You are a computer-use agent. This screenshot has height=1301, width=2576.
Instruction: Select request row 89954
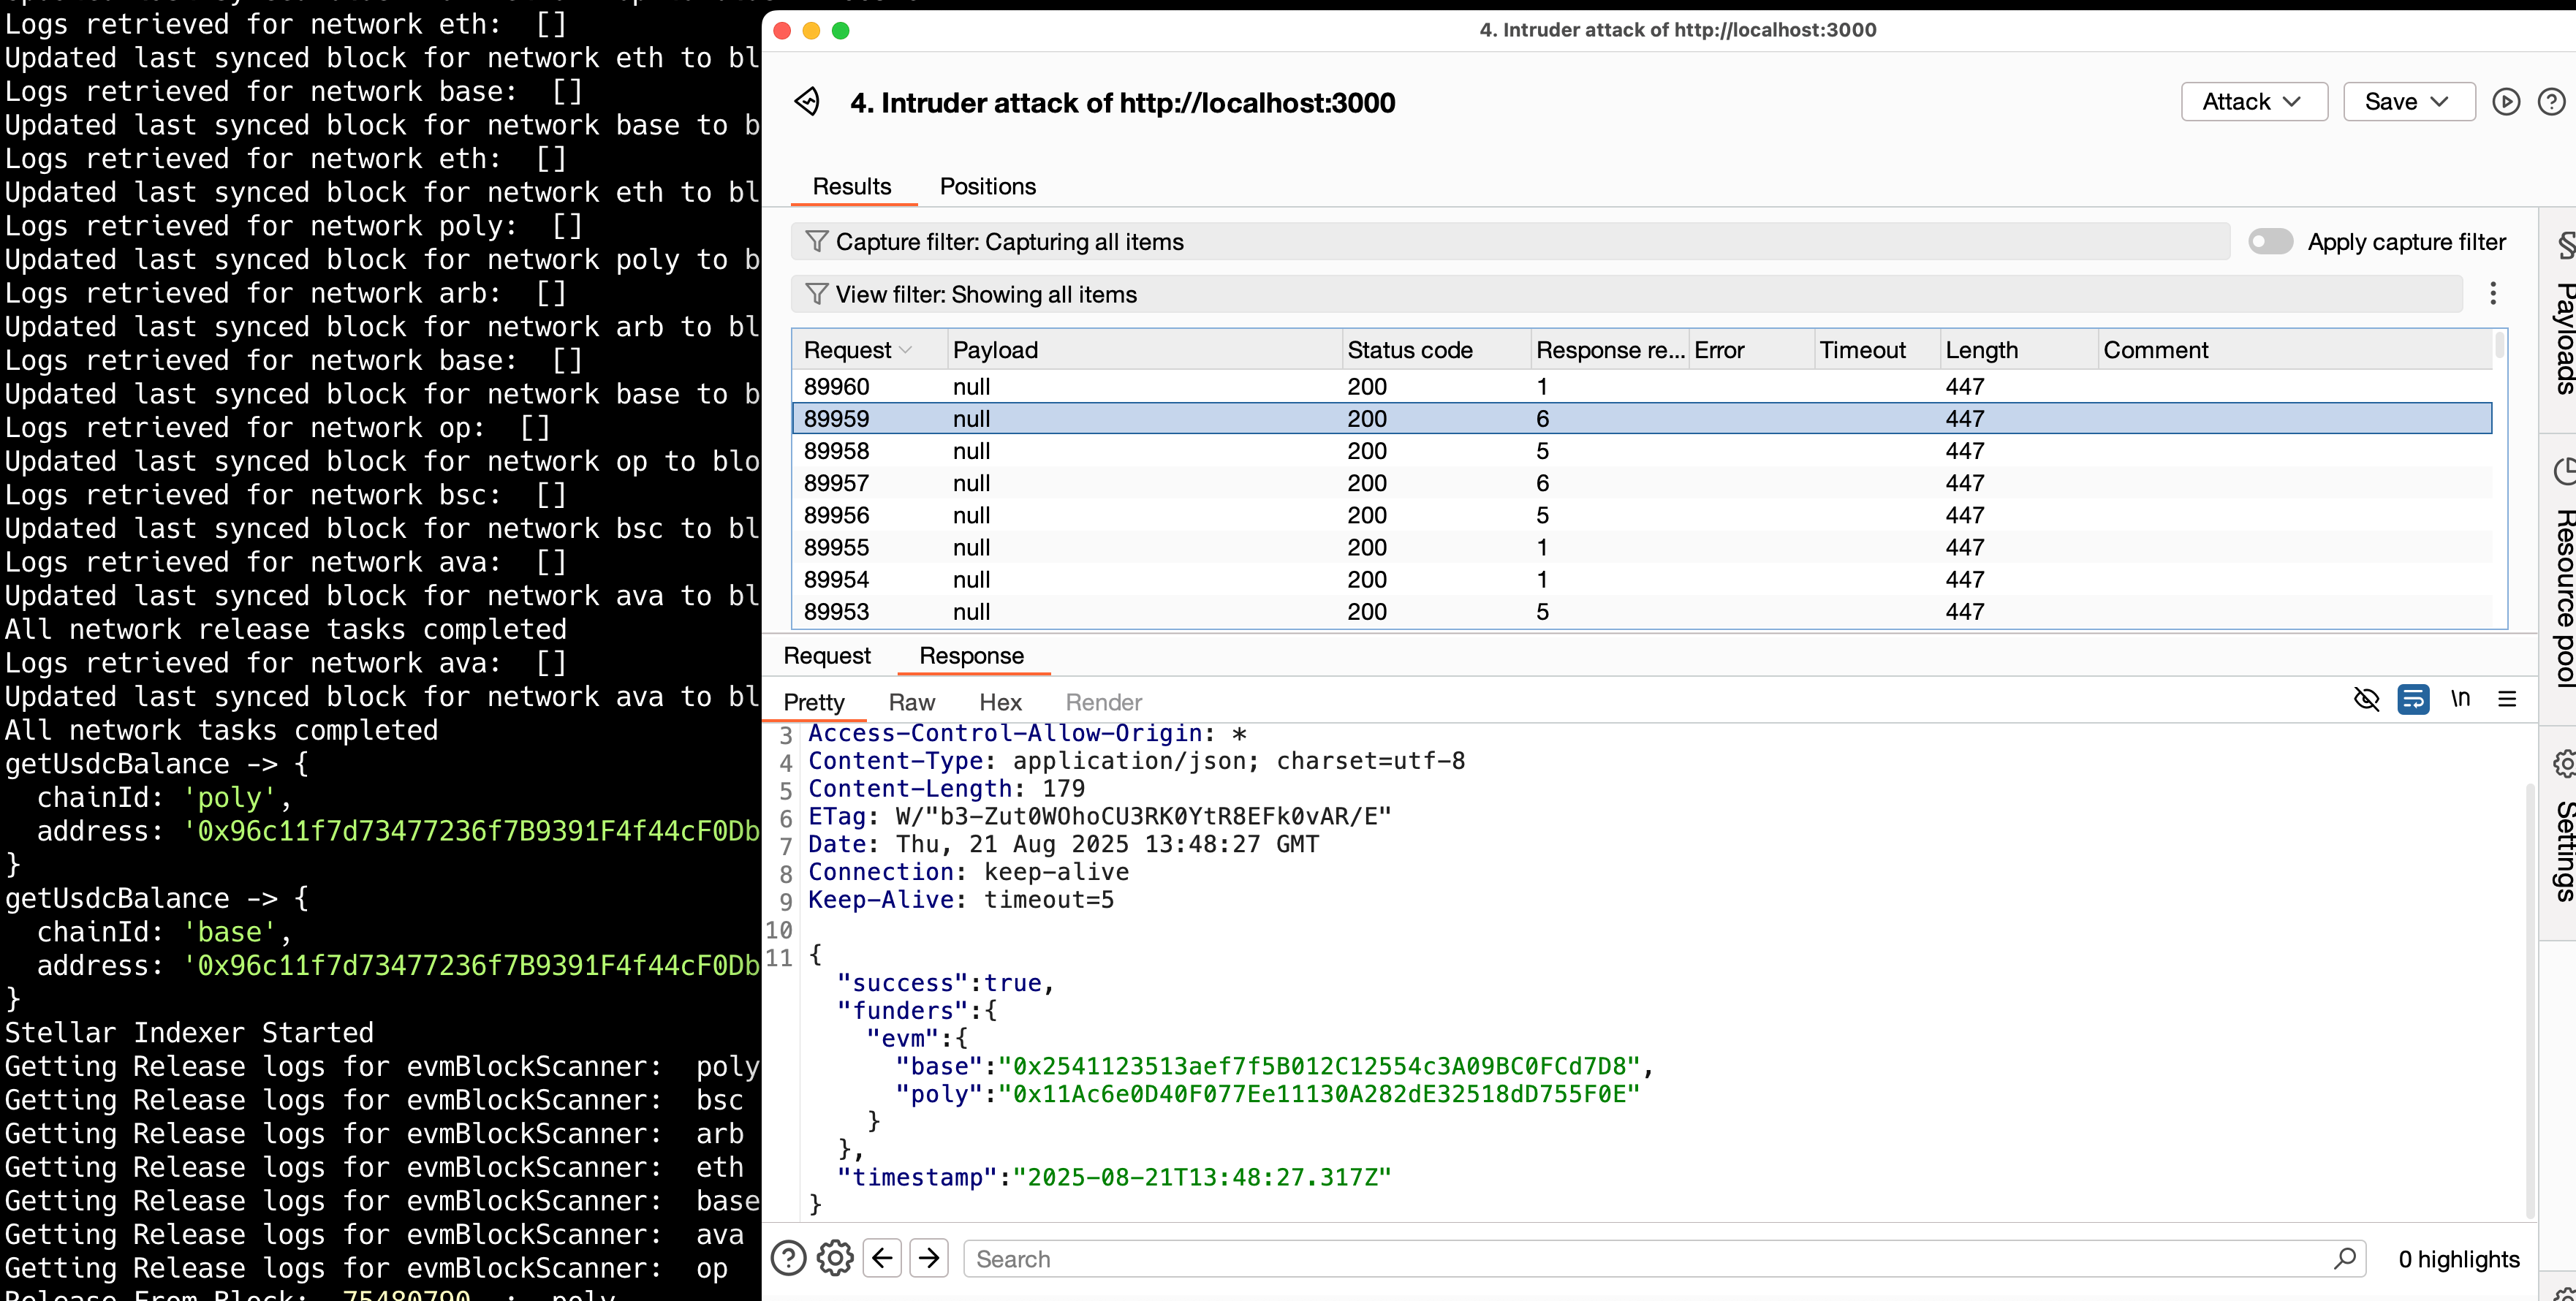[1642, 579]
